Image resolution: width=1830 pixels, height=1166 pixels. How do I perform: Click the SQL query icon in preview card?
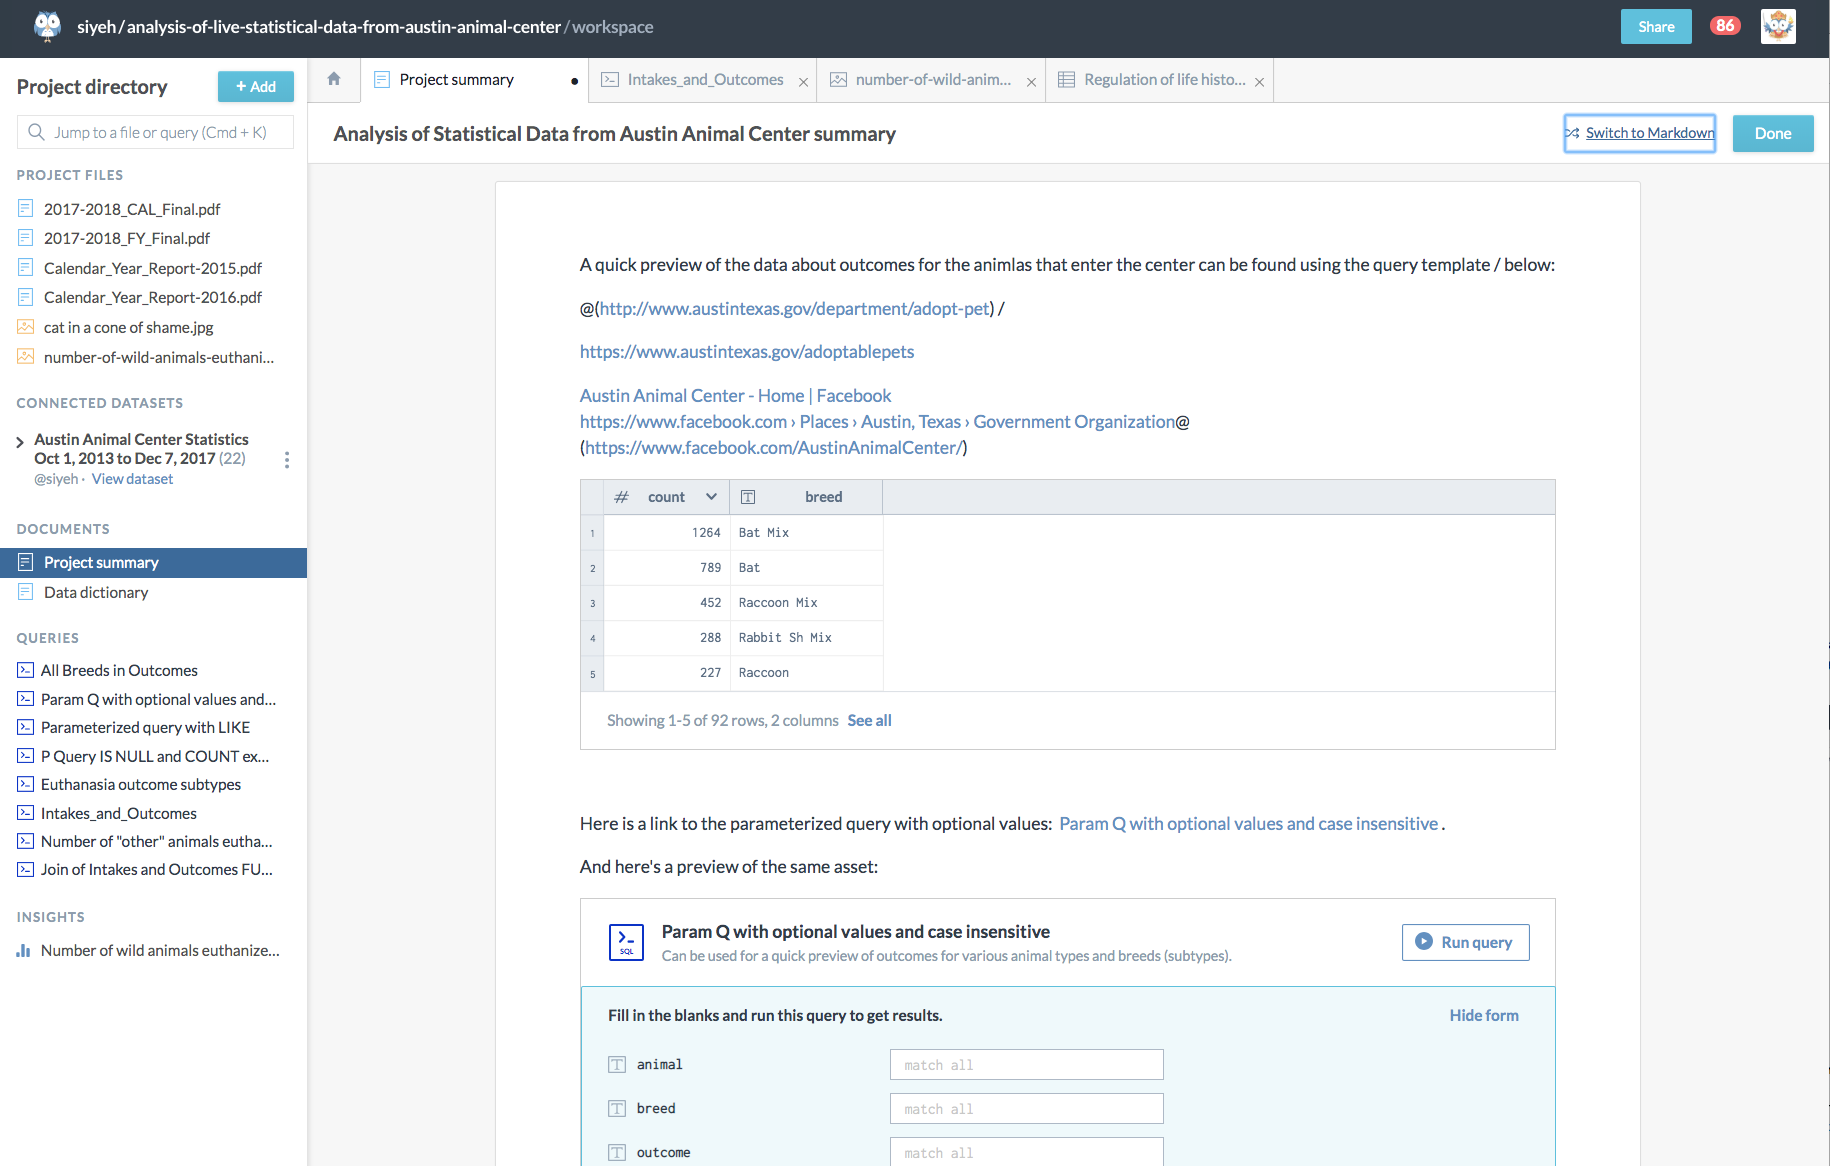(x=626, y=942)
